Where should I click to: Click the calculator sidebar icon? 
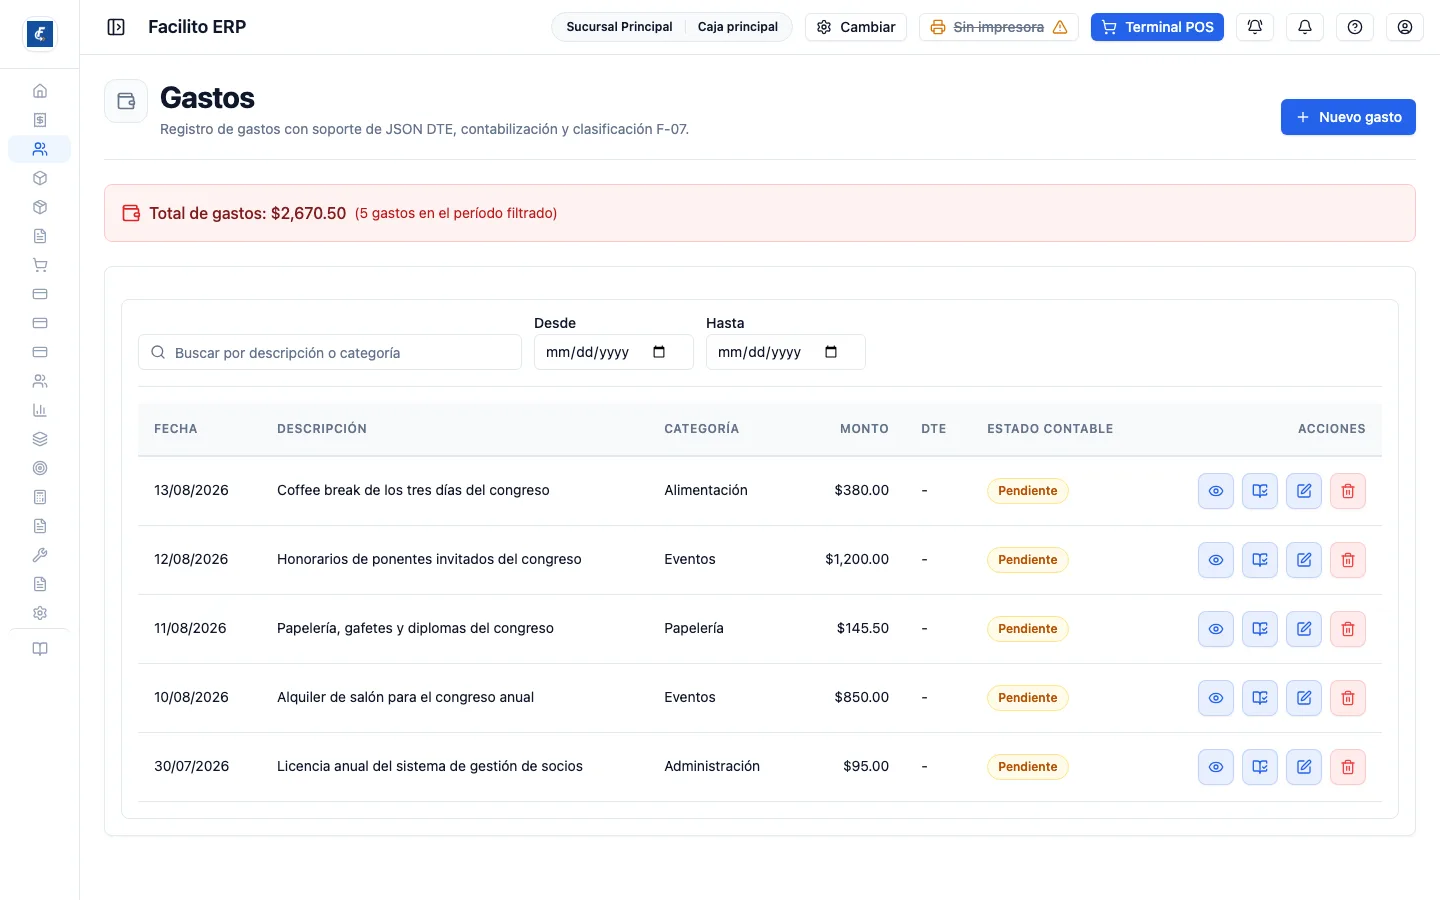click(x=40, y=497)
